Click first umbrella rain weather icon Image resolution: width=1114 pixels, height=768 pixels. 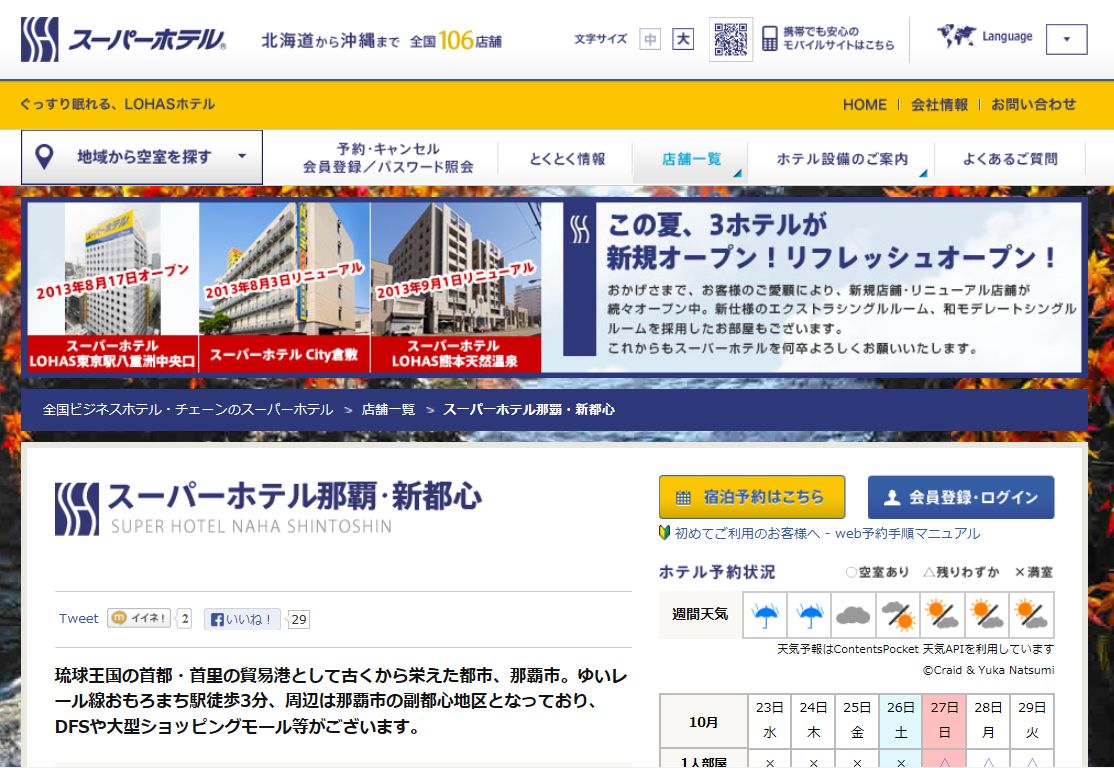coord(765,615)
